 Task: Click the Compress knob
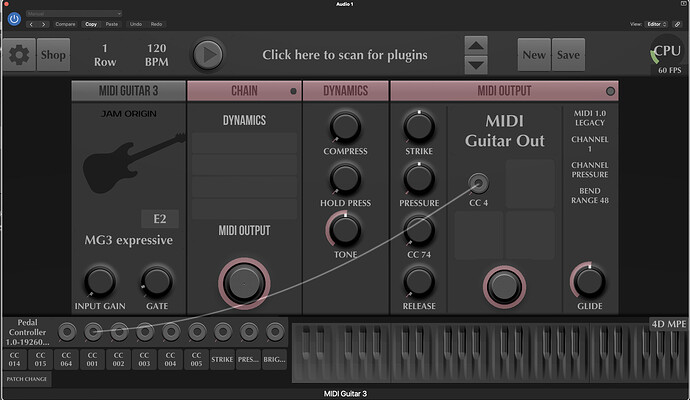[344, 126]
